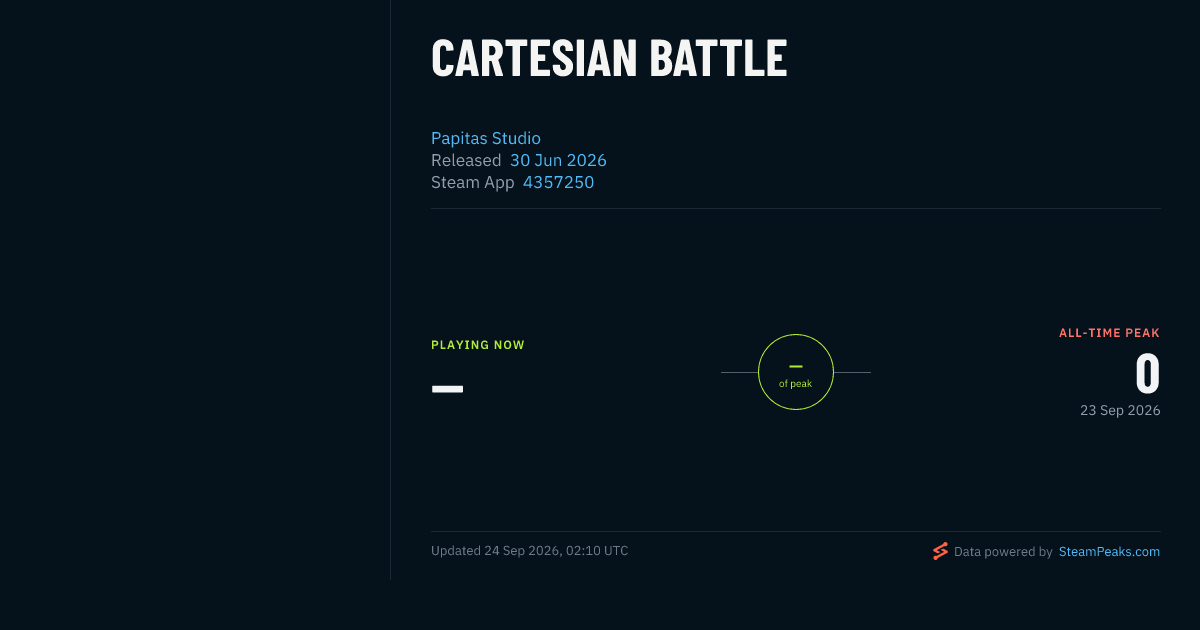The height and width of the screenshot is (630, 1200).
Task: Click the Updated 24 Sep 2026 timestamp
Action: click(530, 551)
